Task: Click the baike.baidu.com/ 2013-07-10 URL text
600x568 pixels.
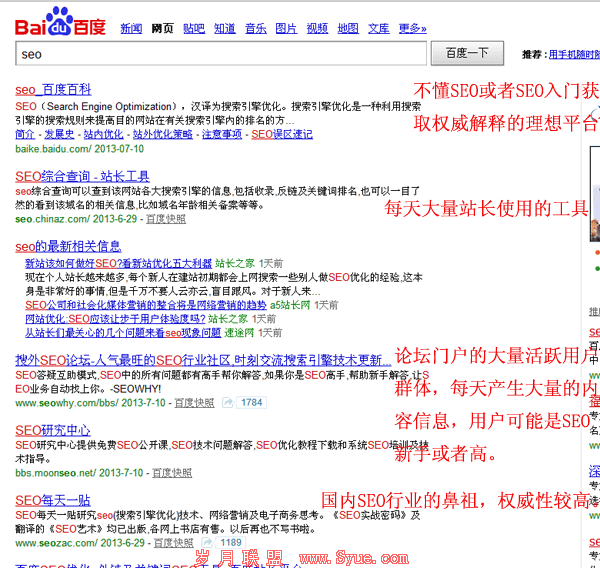Action: pos(80,149)
